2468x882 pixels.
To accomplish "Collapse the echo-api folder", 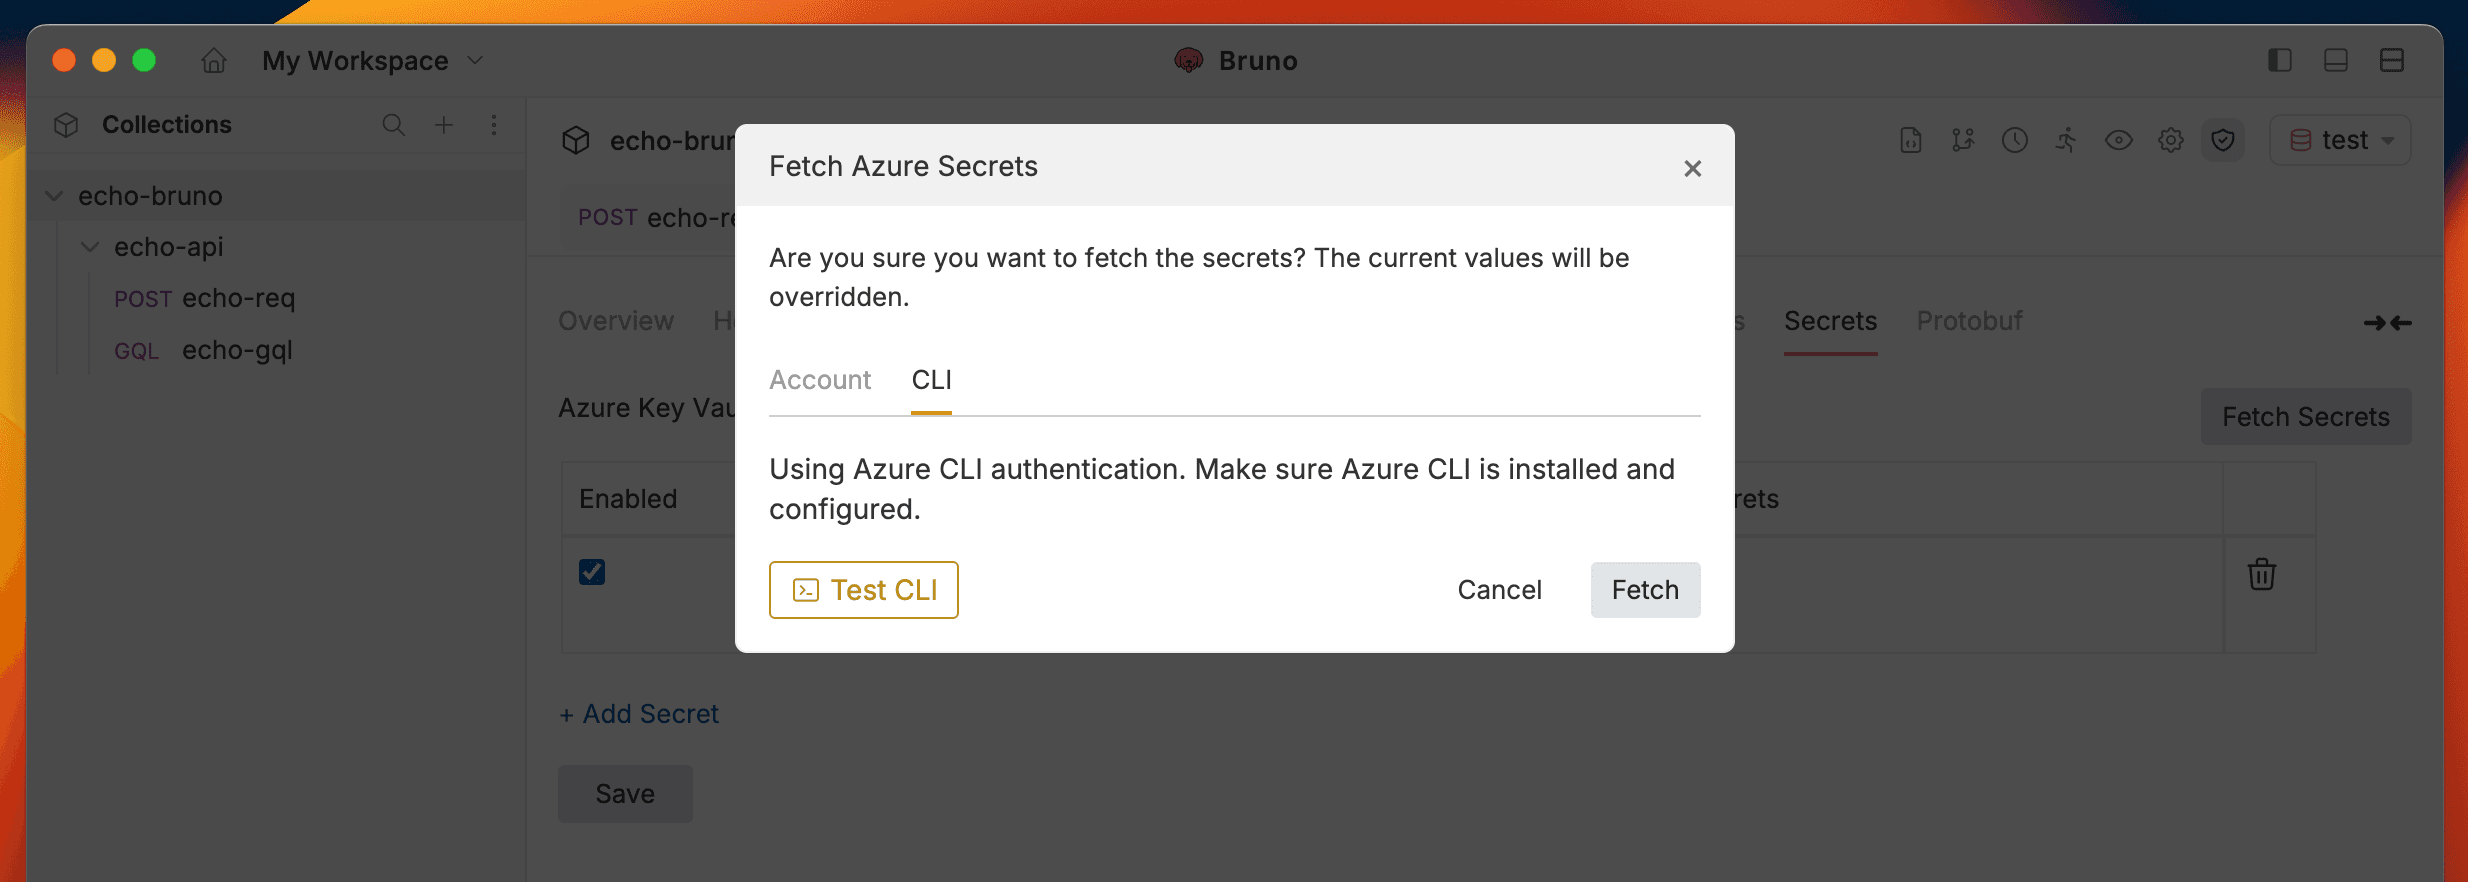I will (90, 247).
